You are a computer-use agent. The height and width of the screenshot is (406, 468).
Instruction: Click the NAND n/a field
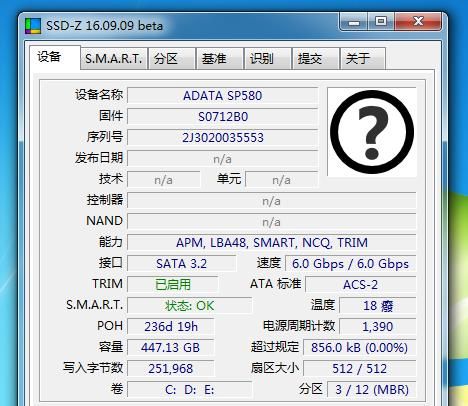click(271, 222)
